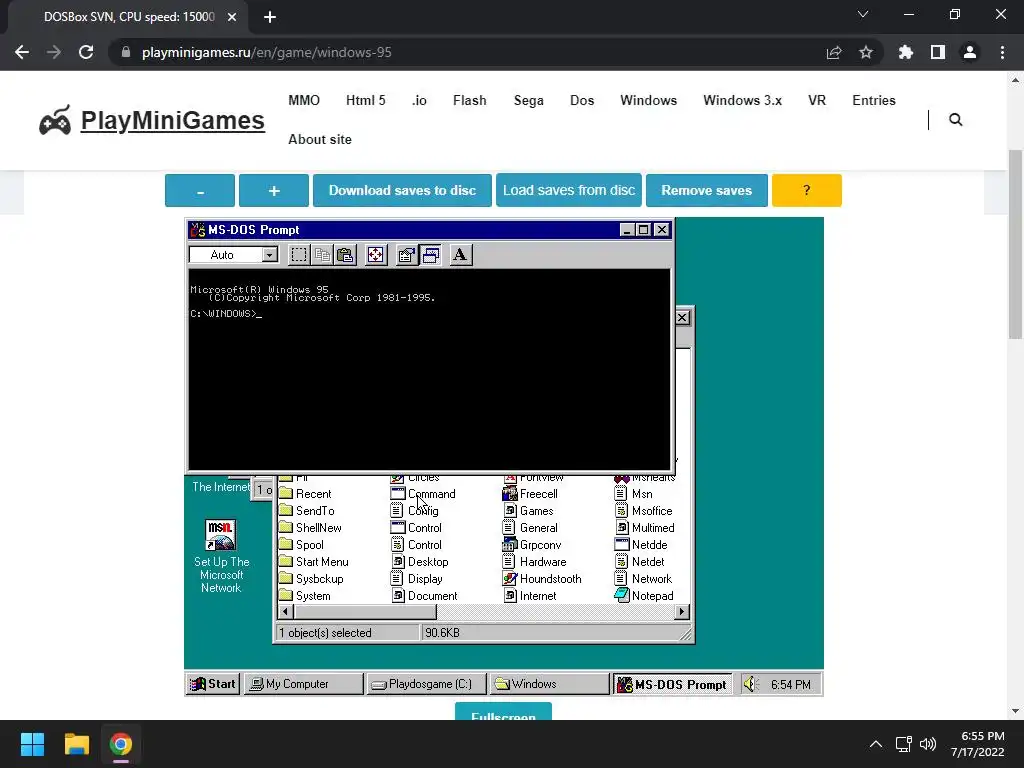Screen dimensions: 1024x768
Task: Bookmark this page with the star icon
Action: click(866, 52)
